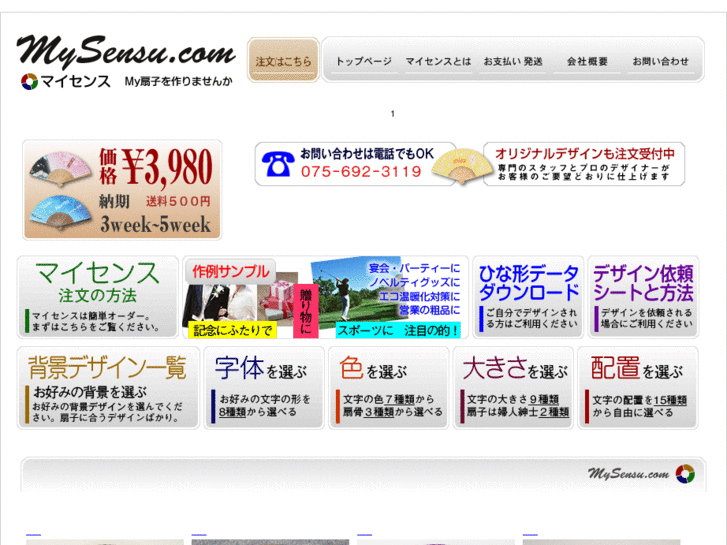
Task: Click the ¥3,980 price banner
Action: [x=122, y=190]
